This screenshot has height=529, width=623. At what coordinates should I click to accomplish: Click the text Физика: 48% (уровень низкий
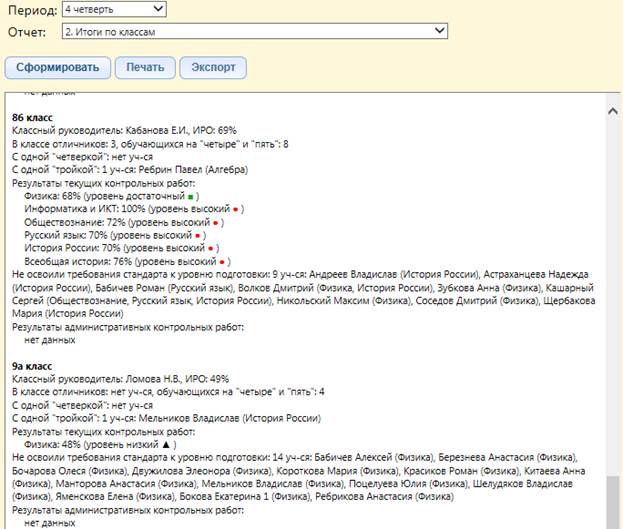click(x=91, y=444)
